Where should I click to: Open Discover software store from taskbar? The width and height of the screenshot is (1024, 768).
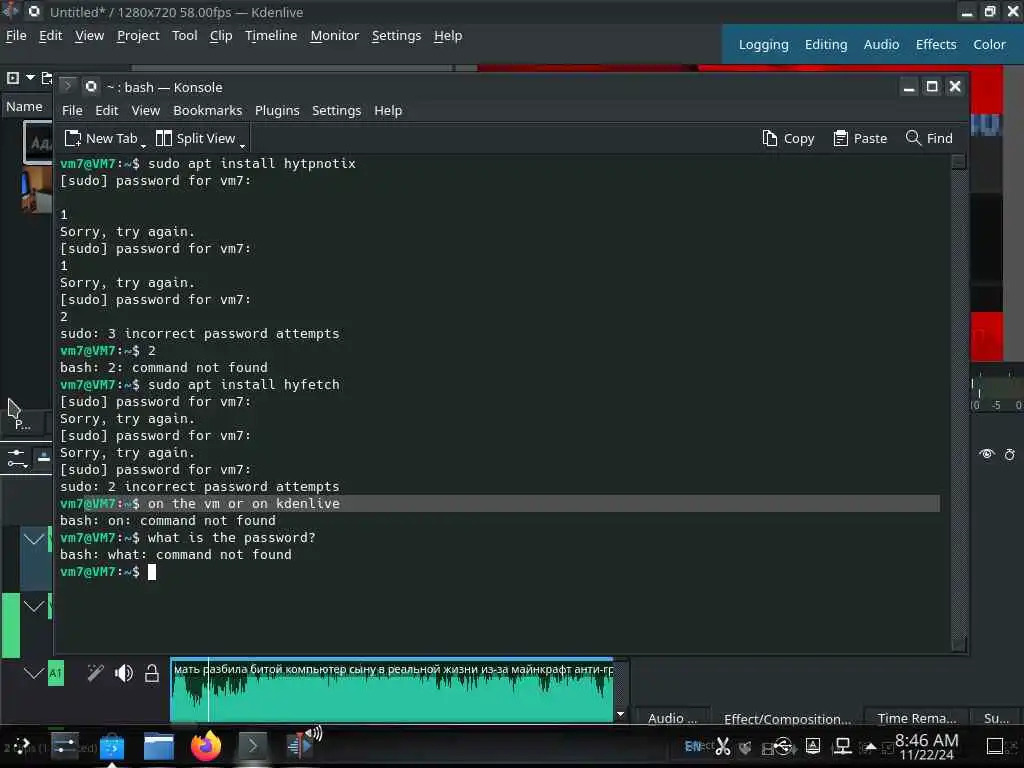click(112, 746)
